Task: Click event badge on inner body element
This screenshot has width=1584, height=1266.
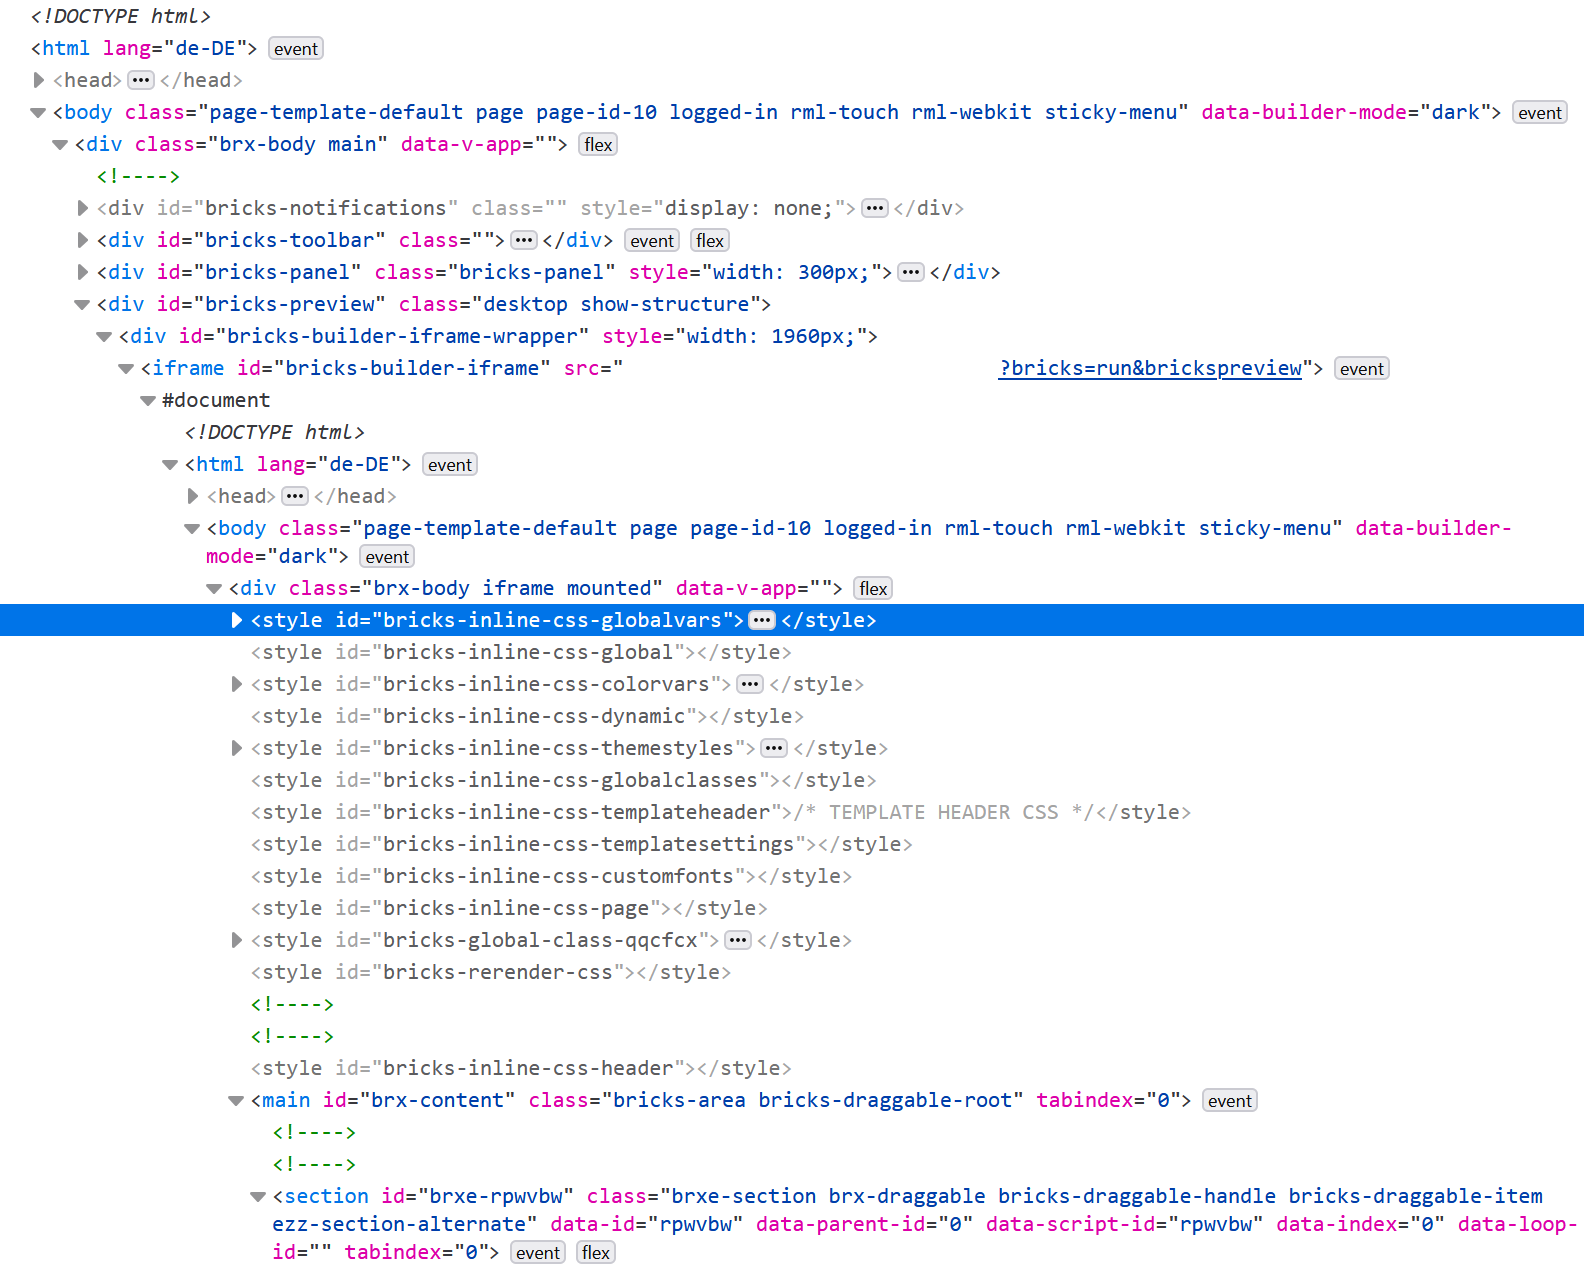Action: pos(387,557)
